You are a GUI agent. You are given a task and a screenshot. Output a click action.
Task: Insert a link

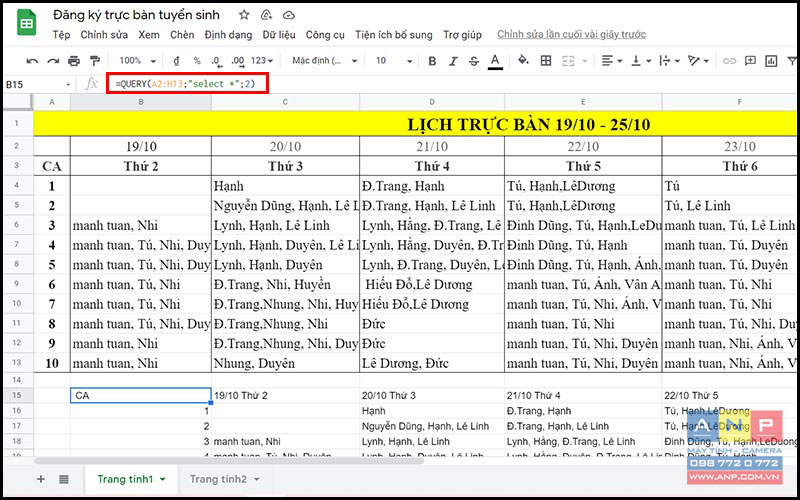point(729,61)
